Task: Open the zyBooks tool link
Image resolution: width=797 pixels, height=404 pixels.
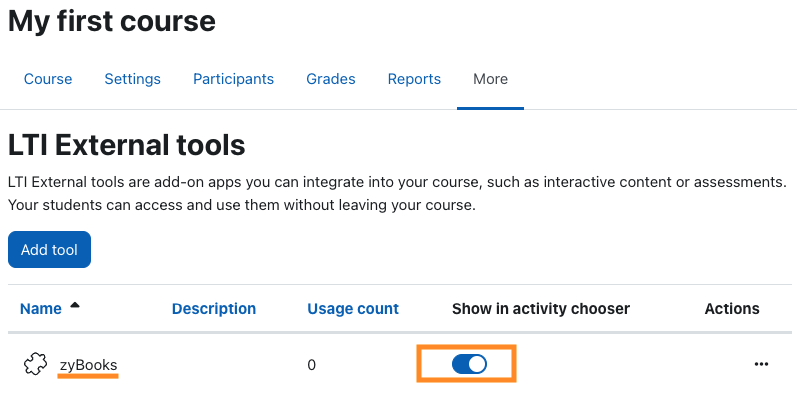Action: tap(88, 365)
